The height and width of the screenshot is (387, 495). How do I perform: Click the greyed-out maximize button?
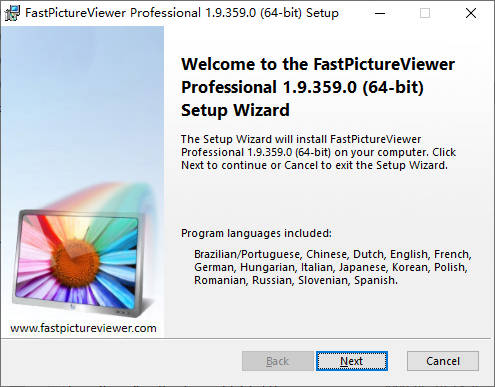[x=425, y=13]
